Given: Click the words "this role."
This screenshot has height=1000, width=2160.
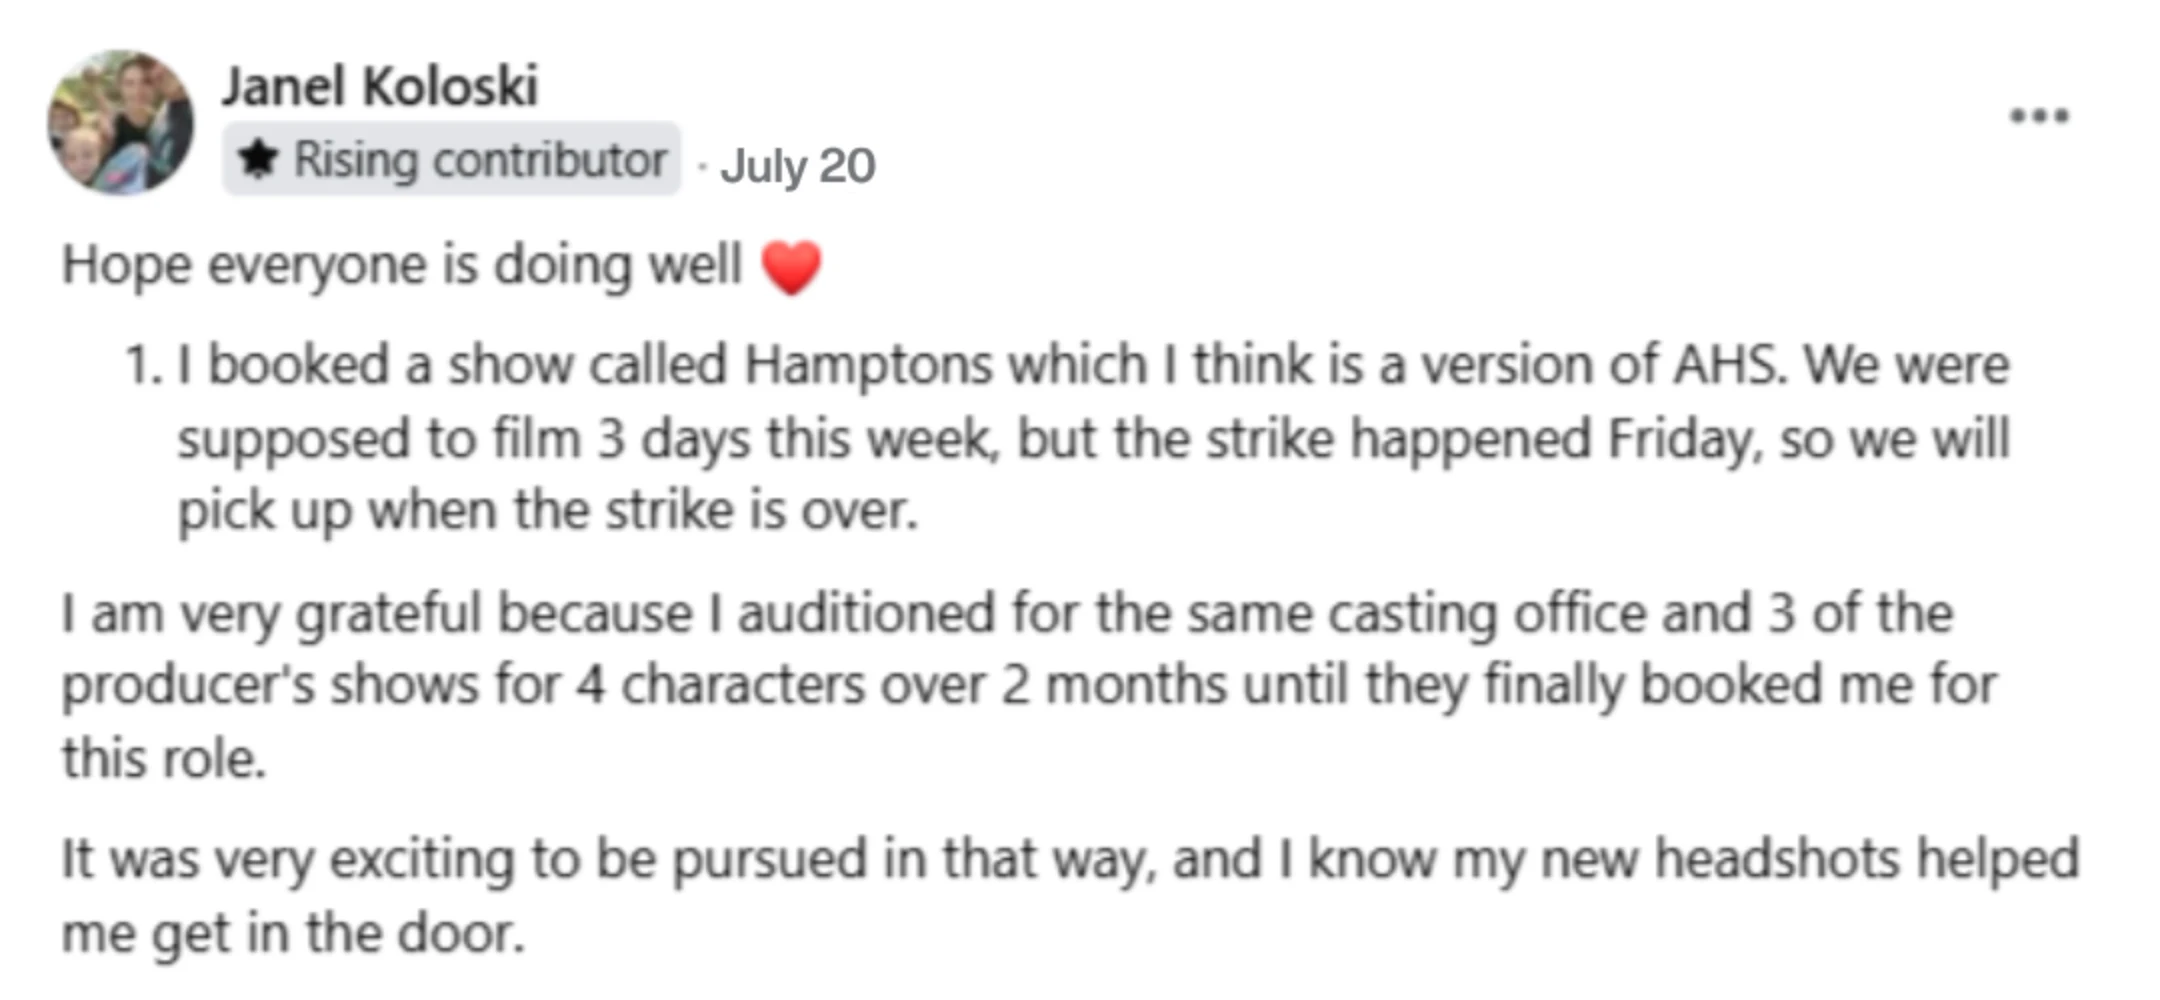Looking at the screenshot, I should pyautogui.click(x=164, y=759).
